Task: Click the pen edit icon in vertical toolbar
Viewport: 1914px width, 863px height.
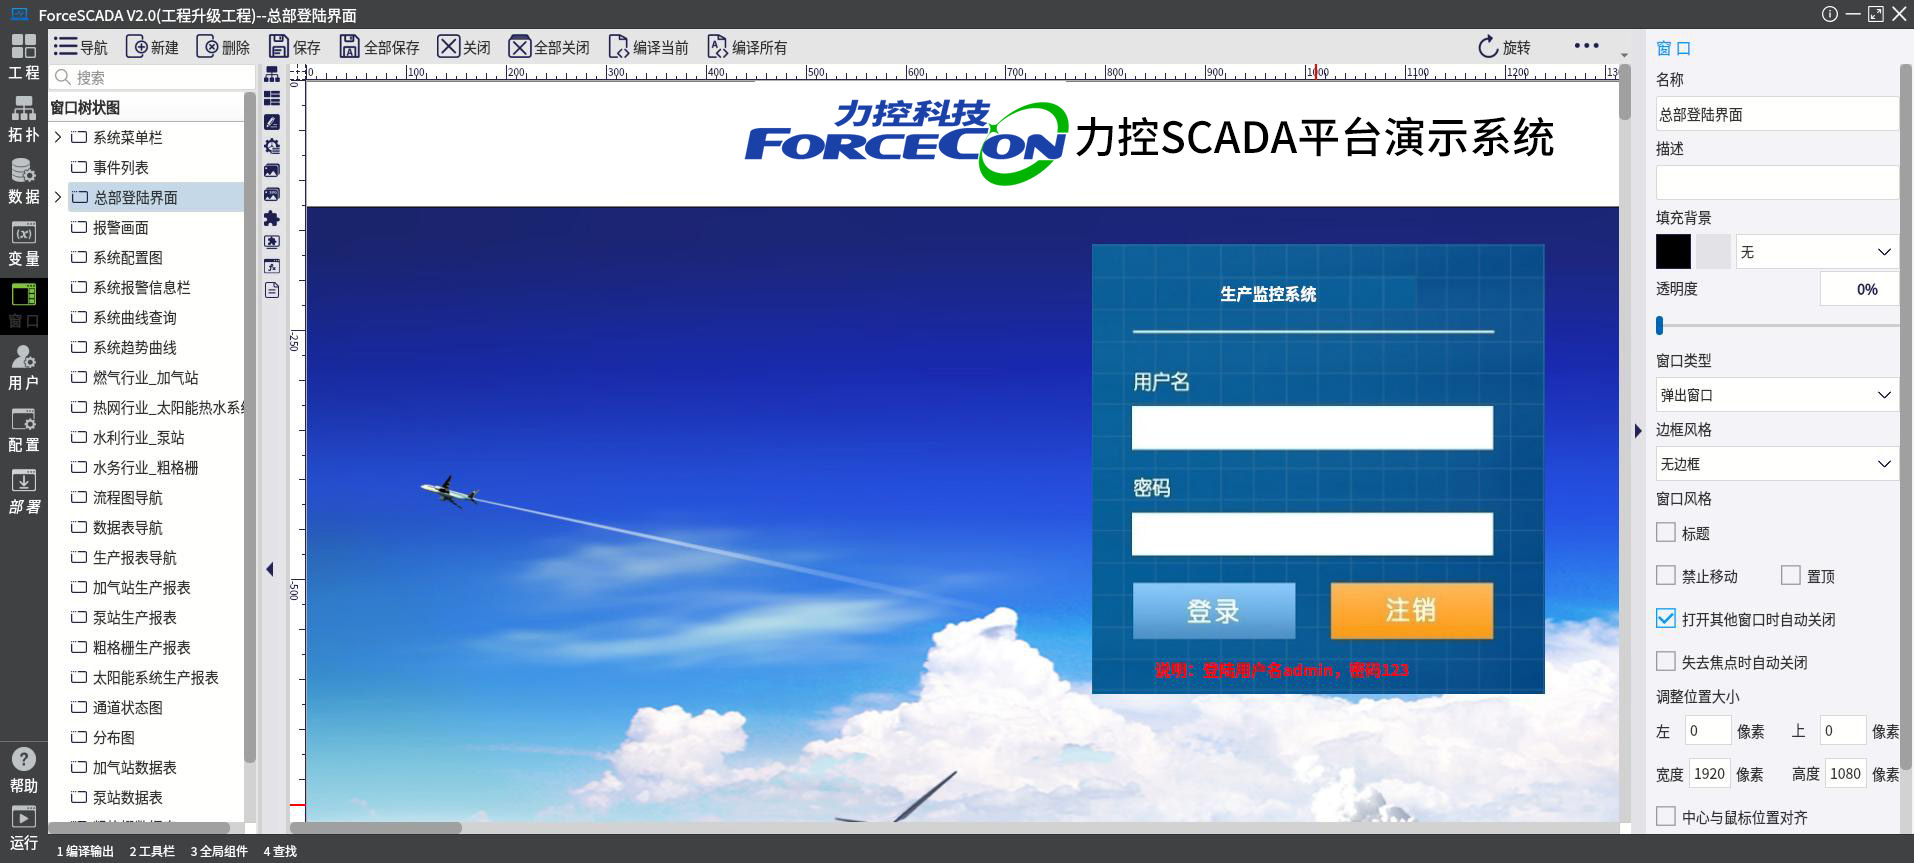Action: 272,122
